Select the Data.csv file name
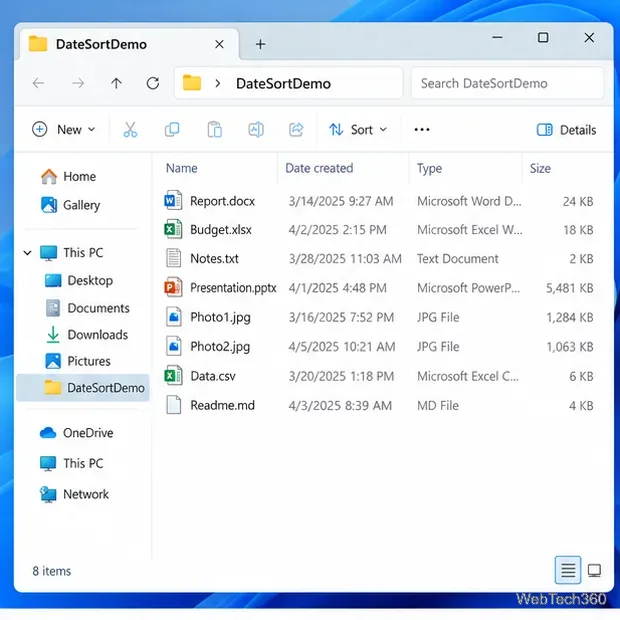 [213, 376]
